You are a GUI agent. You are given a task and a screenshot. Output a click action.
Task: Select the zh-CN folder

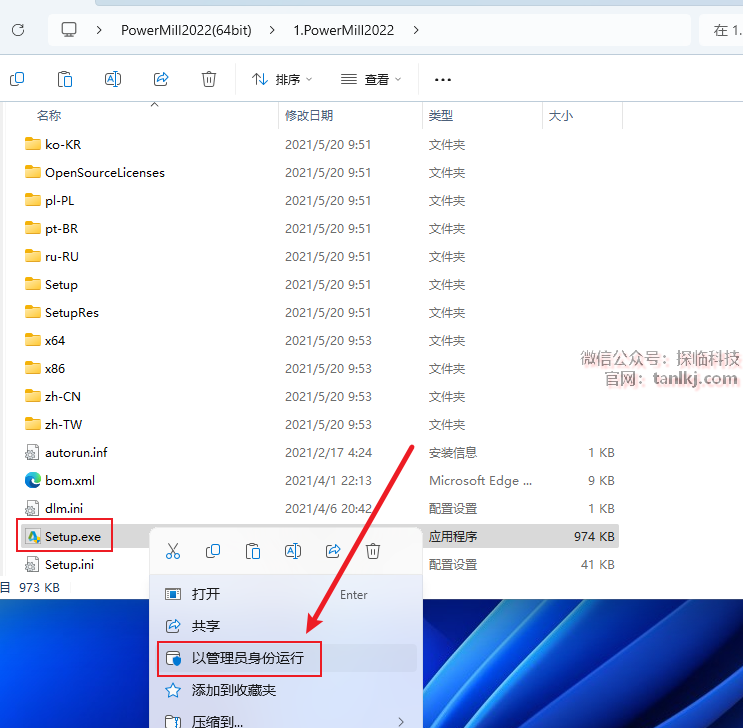point(63,396)
